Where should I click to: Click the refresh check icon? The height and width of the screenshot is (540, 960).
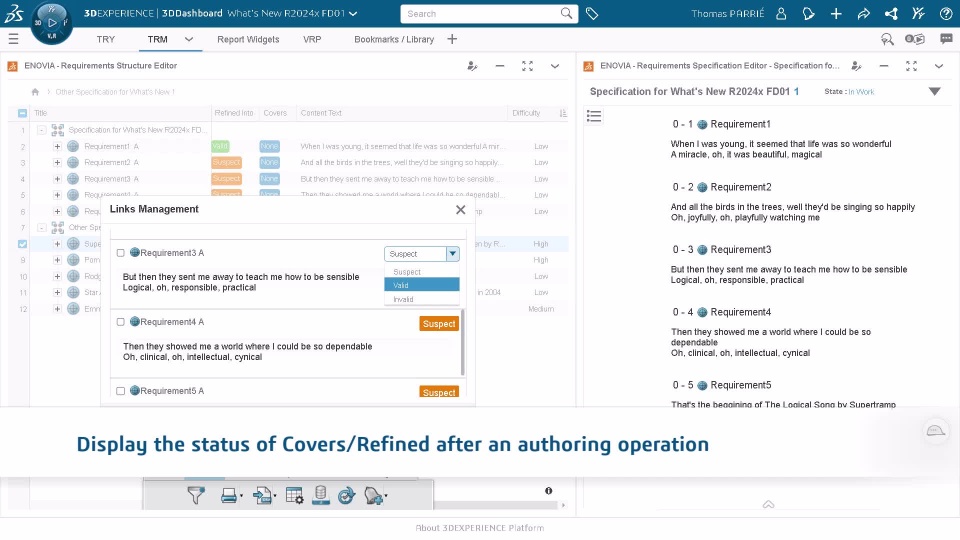[347, 495]
